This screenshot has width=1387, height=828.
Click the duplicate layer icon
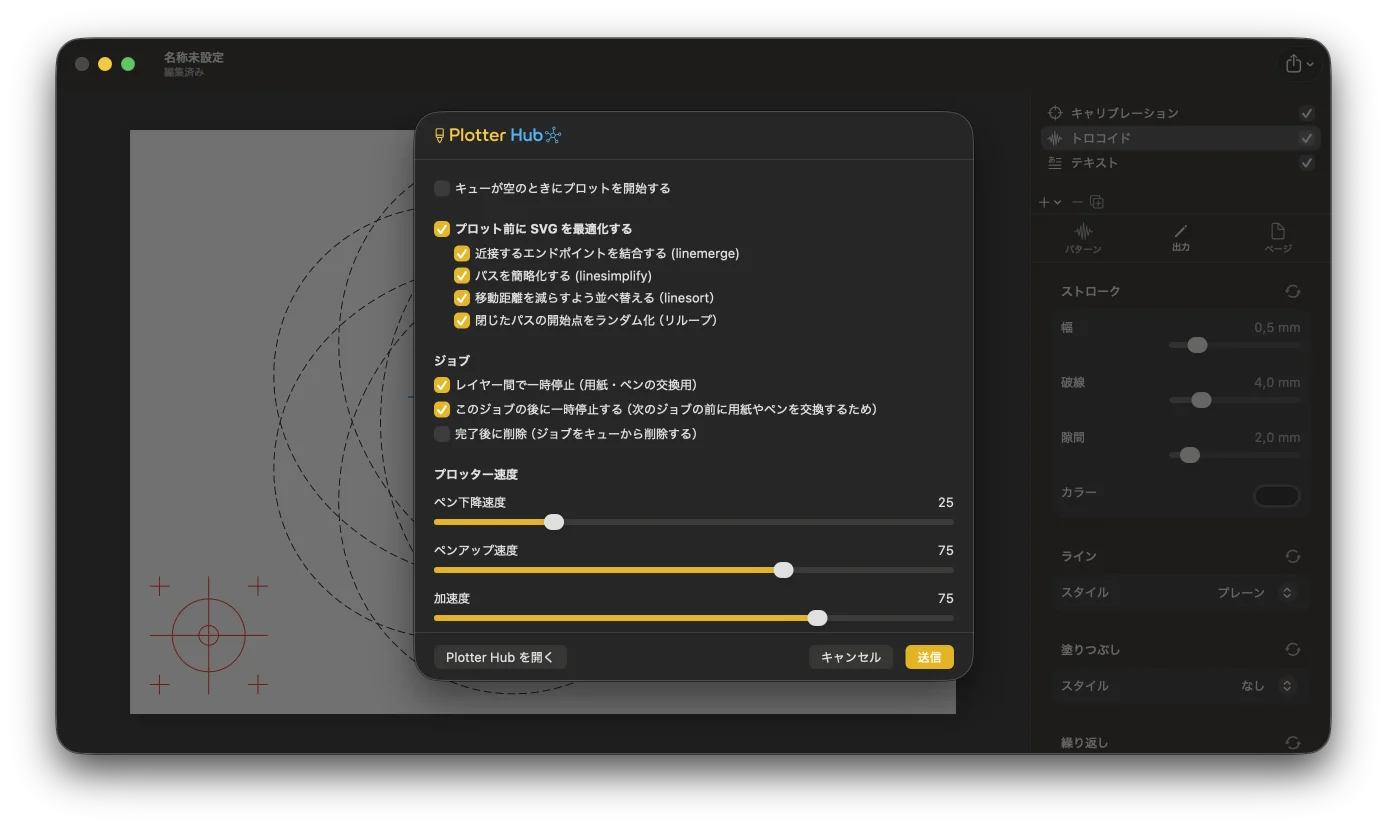pos(1097,202)
